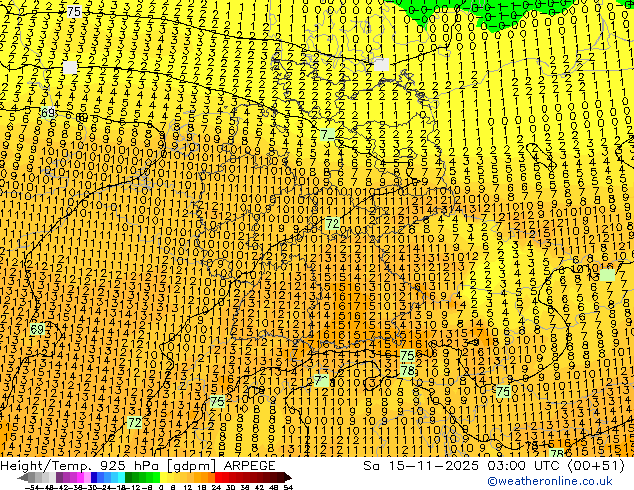
Task: Pick the pure red legend segment above 24
Action: [218, 477]
